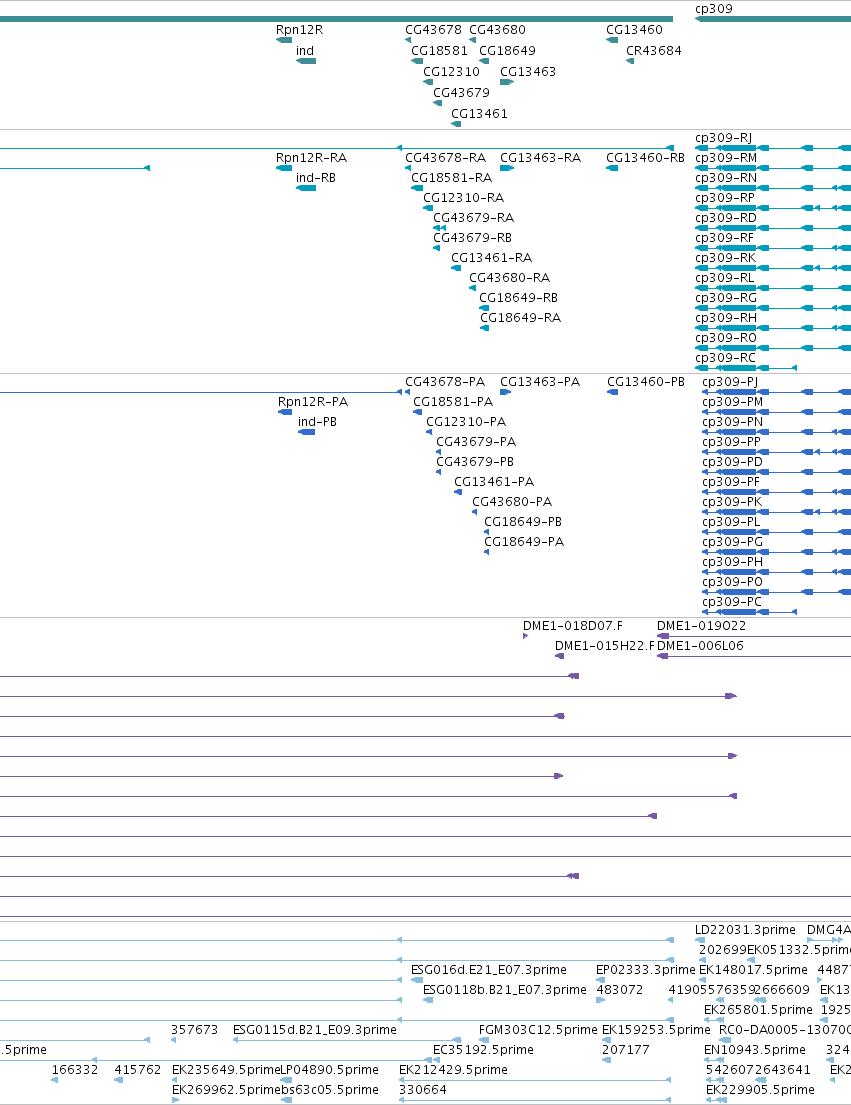Click protein CG13460-PB
The height and width of the screenshot is (1105, 851).
[x=646, y=382]
